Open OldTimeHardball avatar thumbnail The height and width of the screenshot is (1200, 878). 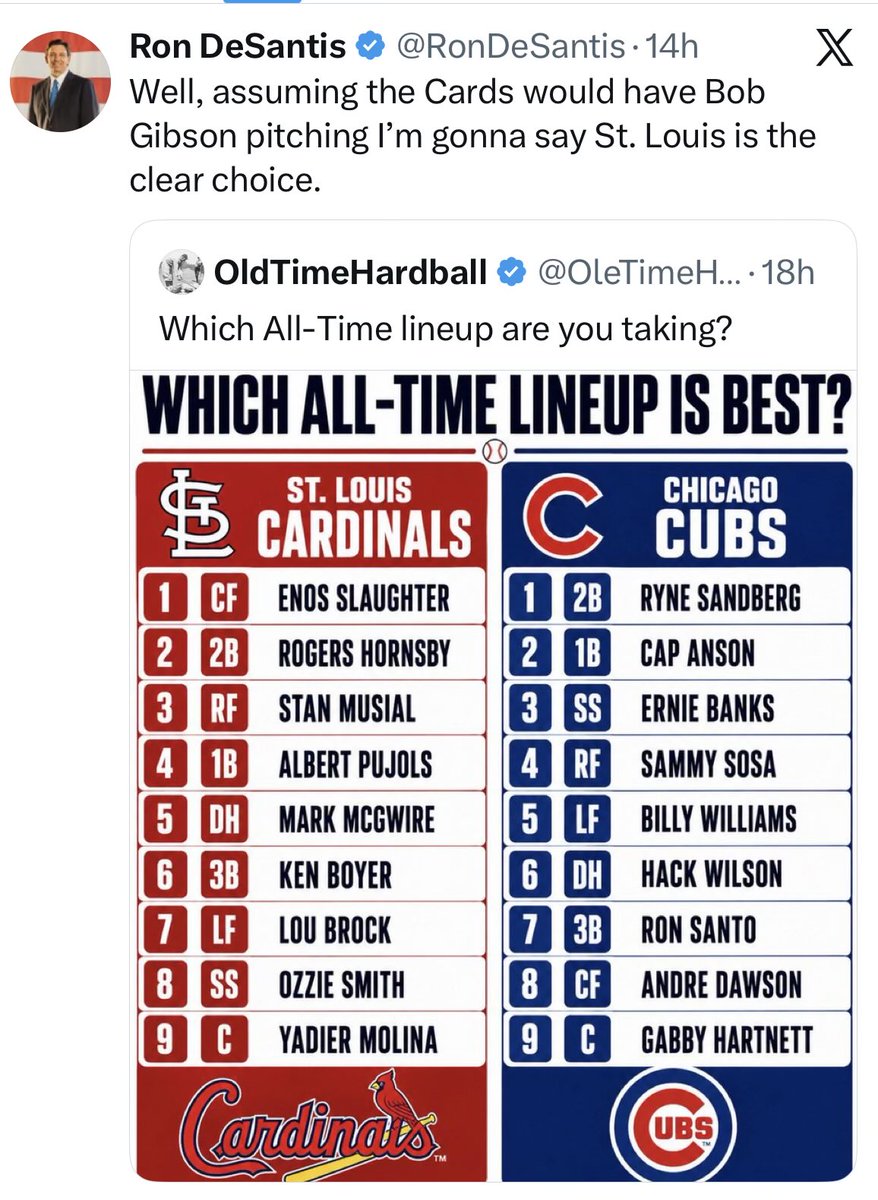pos(181,272)
